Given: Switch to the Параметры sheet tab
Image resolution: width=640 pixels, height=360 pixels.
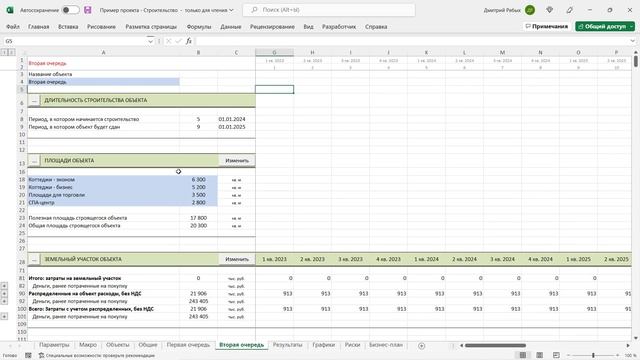Looking at the screenshot, I should tap(54, 345).
